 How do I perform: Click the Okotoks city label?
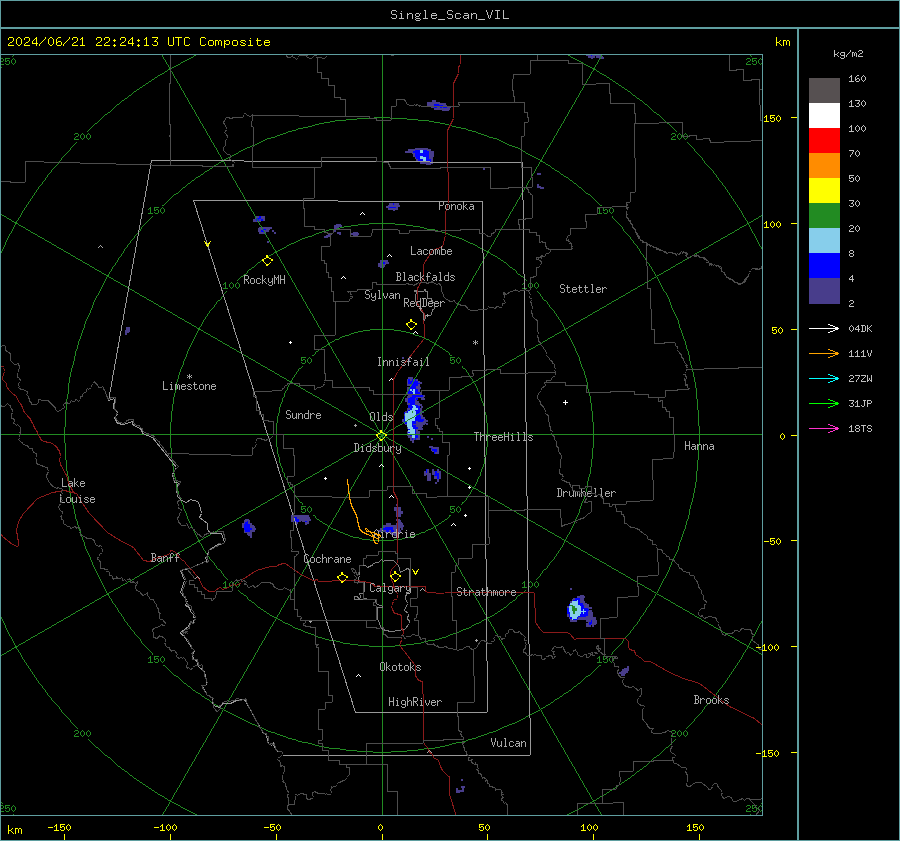tap(400, 667)
